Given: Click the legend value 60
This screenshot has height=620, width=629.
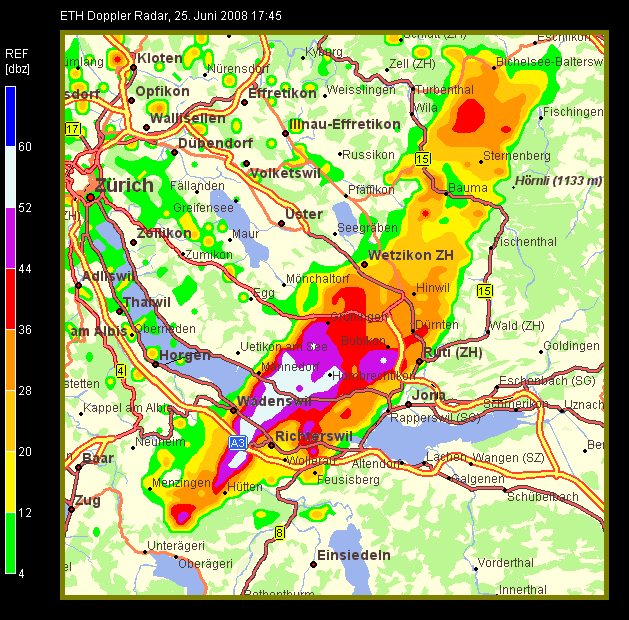Looking at the screenshot, I should [25, 147].
